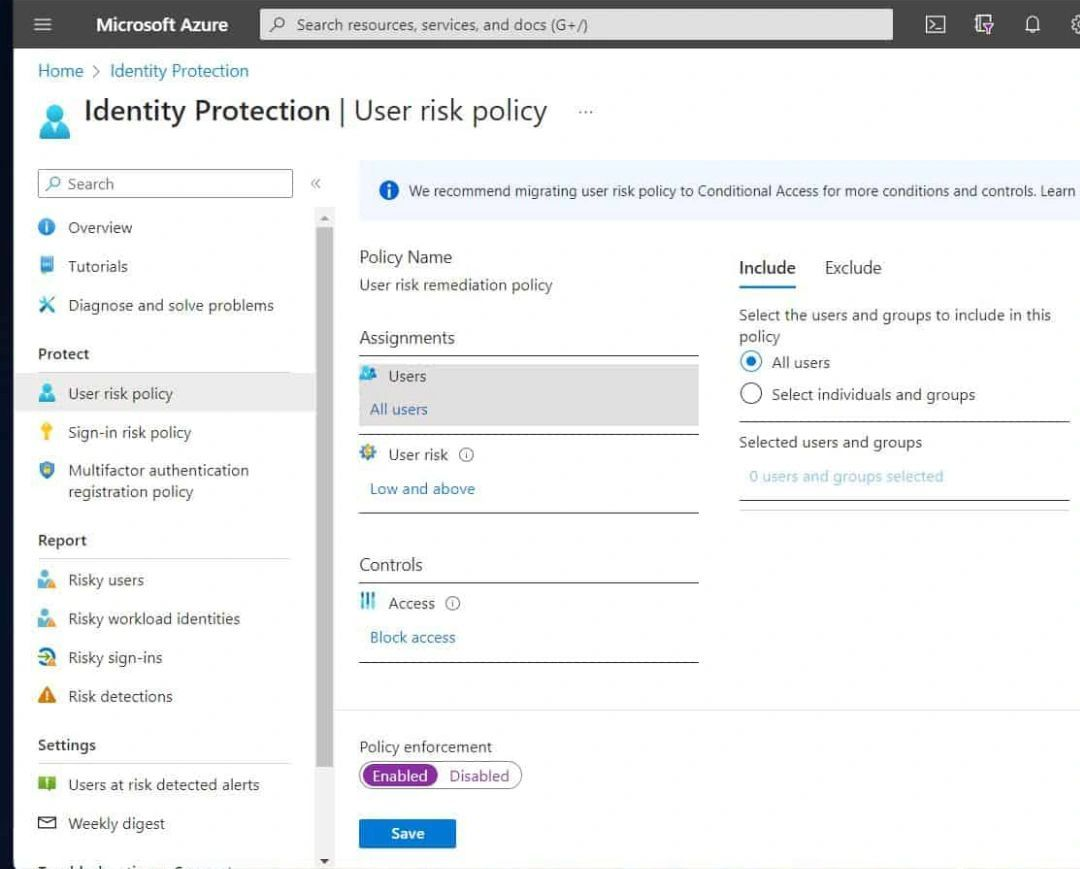Click the Multifactor authentication shield icon
The width and height of the screenshot is (1080, 869).
coord(46,470)
